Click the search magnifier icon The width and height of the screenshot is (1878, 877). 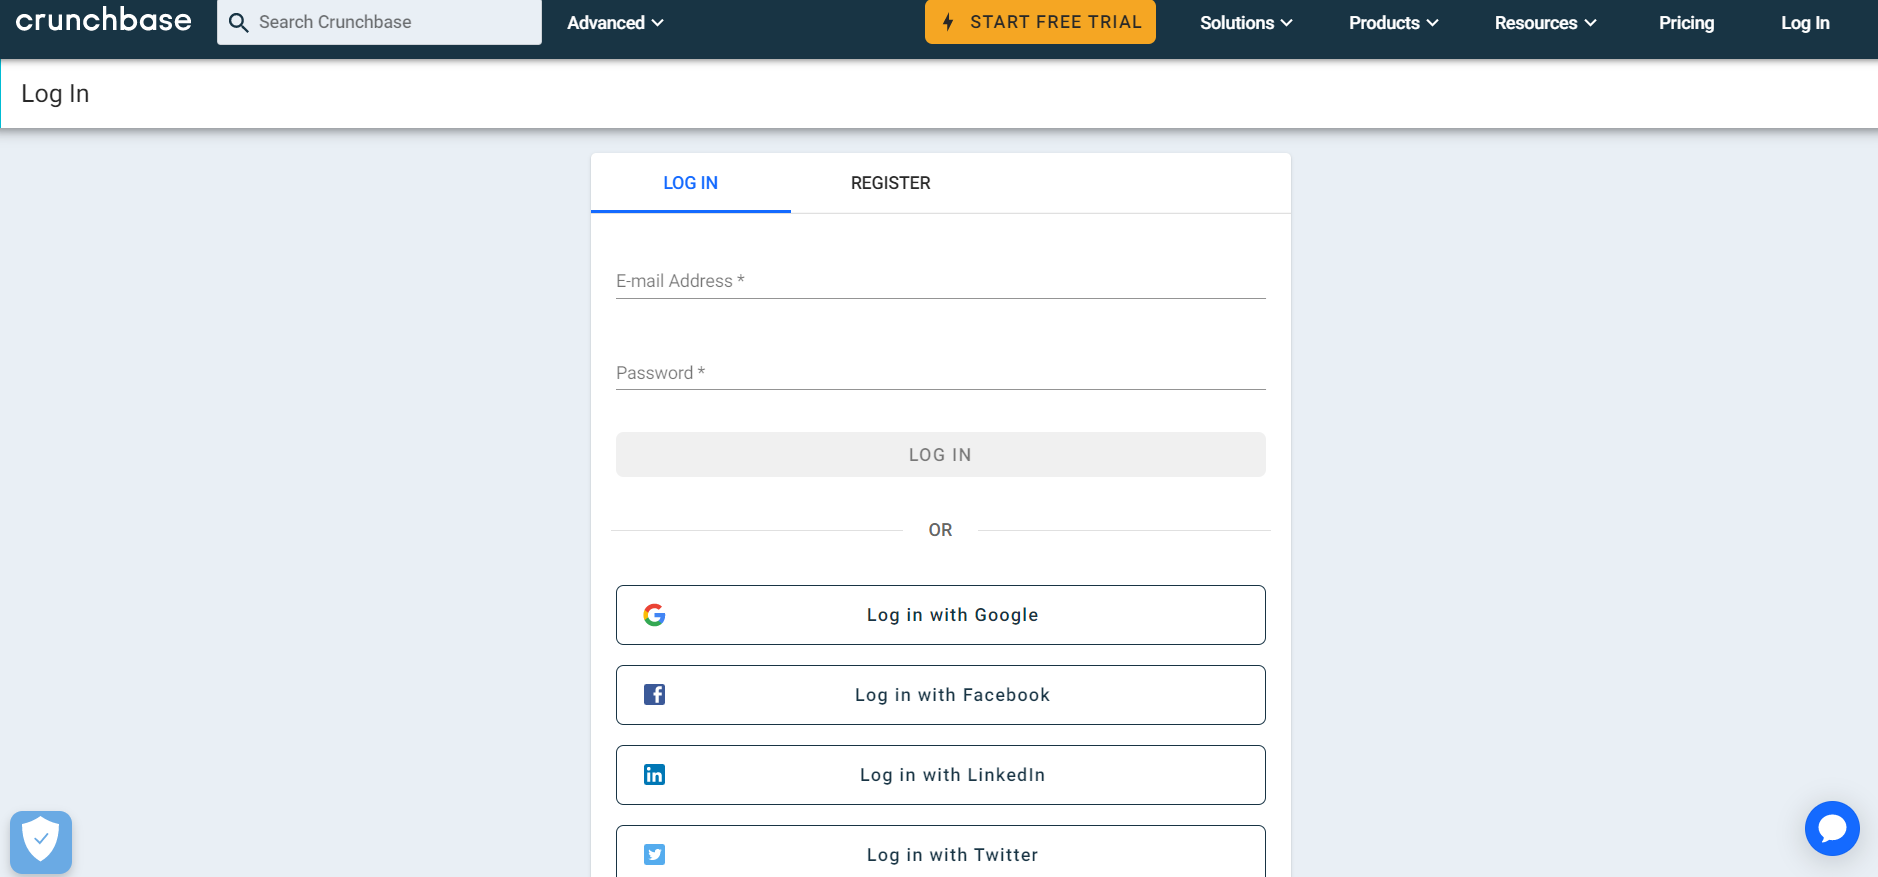(x=238, y=22)
